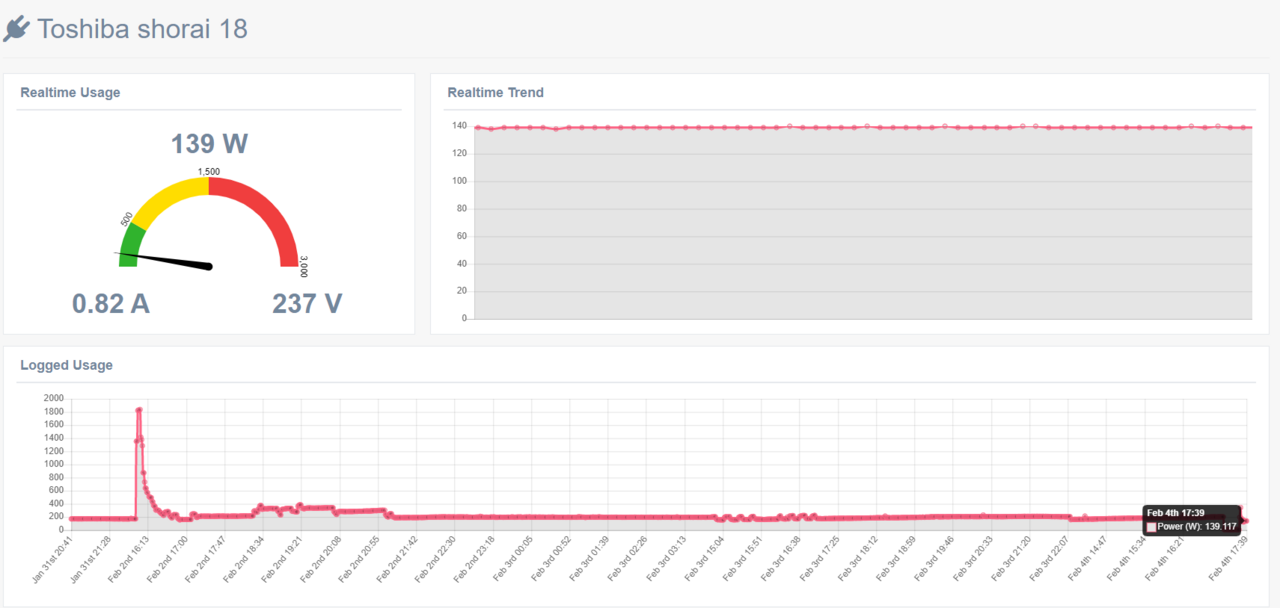
Task: Click the Feb 2nd 17:00 axis label
Action: [x=169, y=560]
